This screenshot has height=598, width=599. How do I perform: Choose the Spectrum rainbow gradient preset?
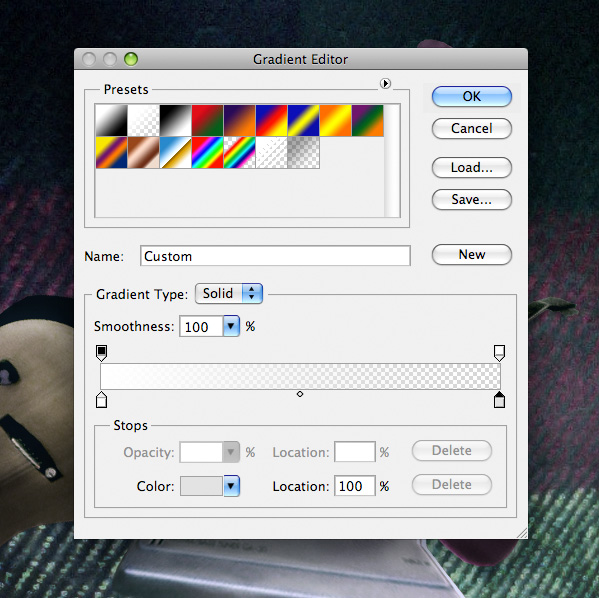tap(207, 153)
